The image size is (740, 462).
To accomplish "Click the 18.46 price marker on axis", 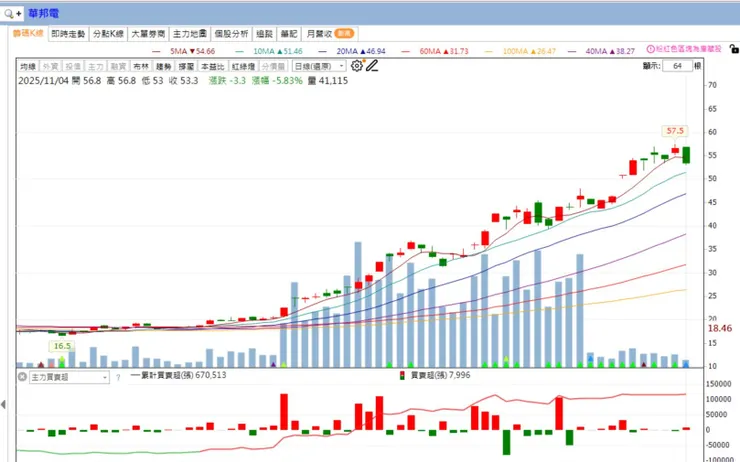I will [720, 328].
